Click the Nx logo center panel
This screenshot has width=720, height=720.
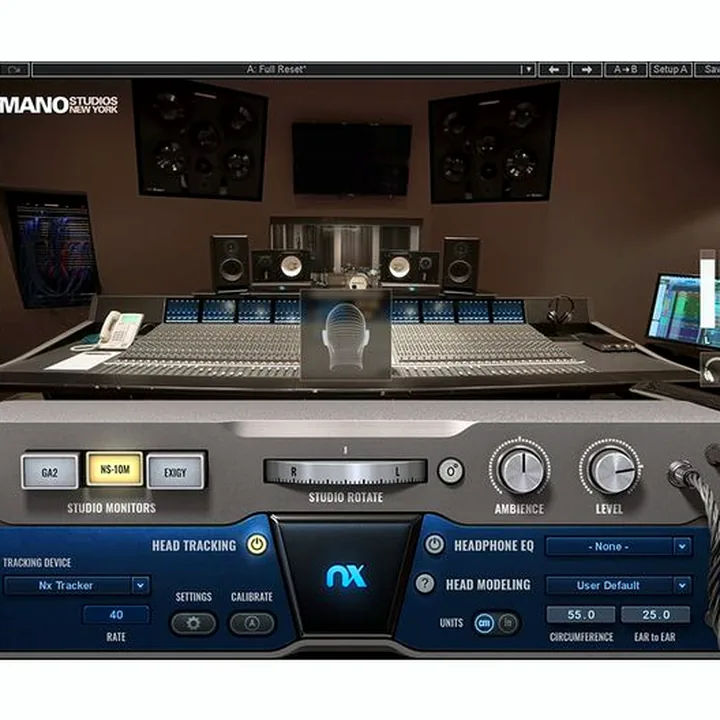click(x=346, y=577)
